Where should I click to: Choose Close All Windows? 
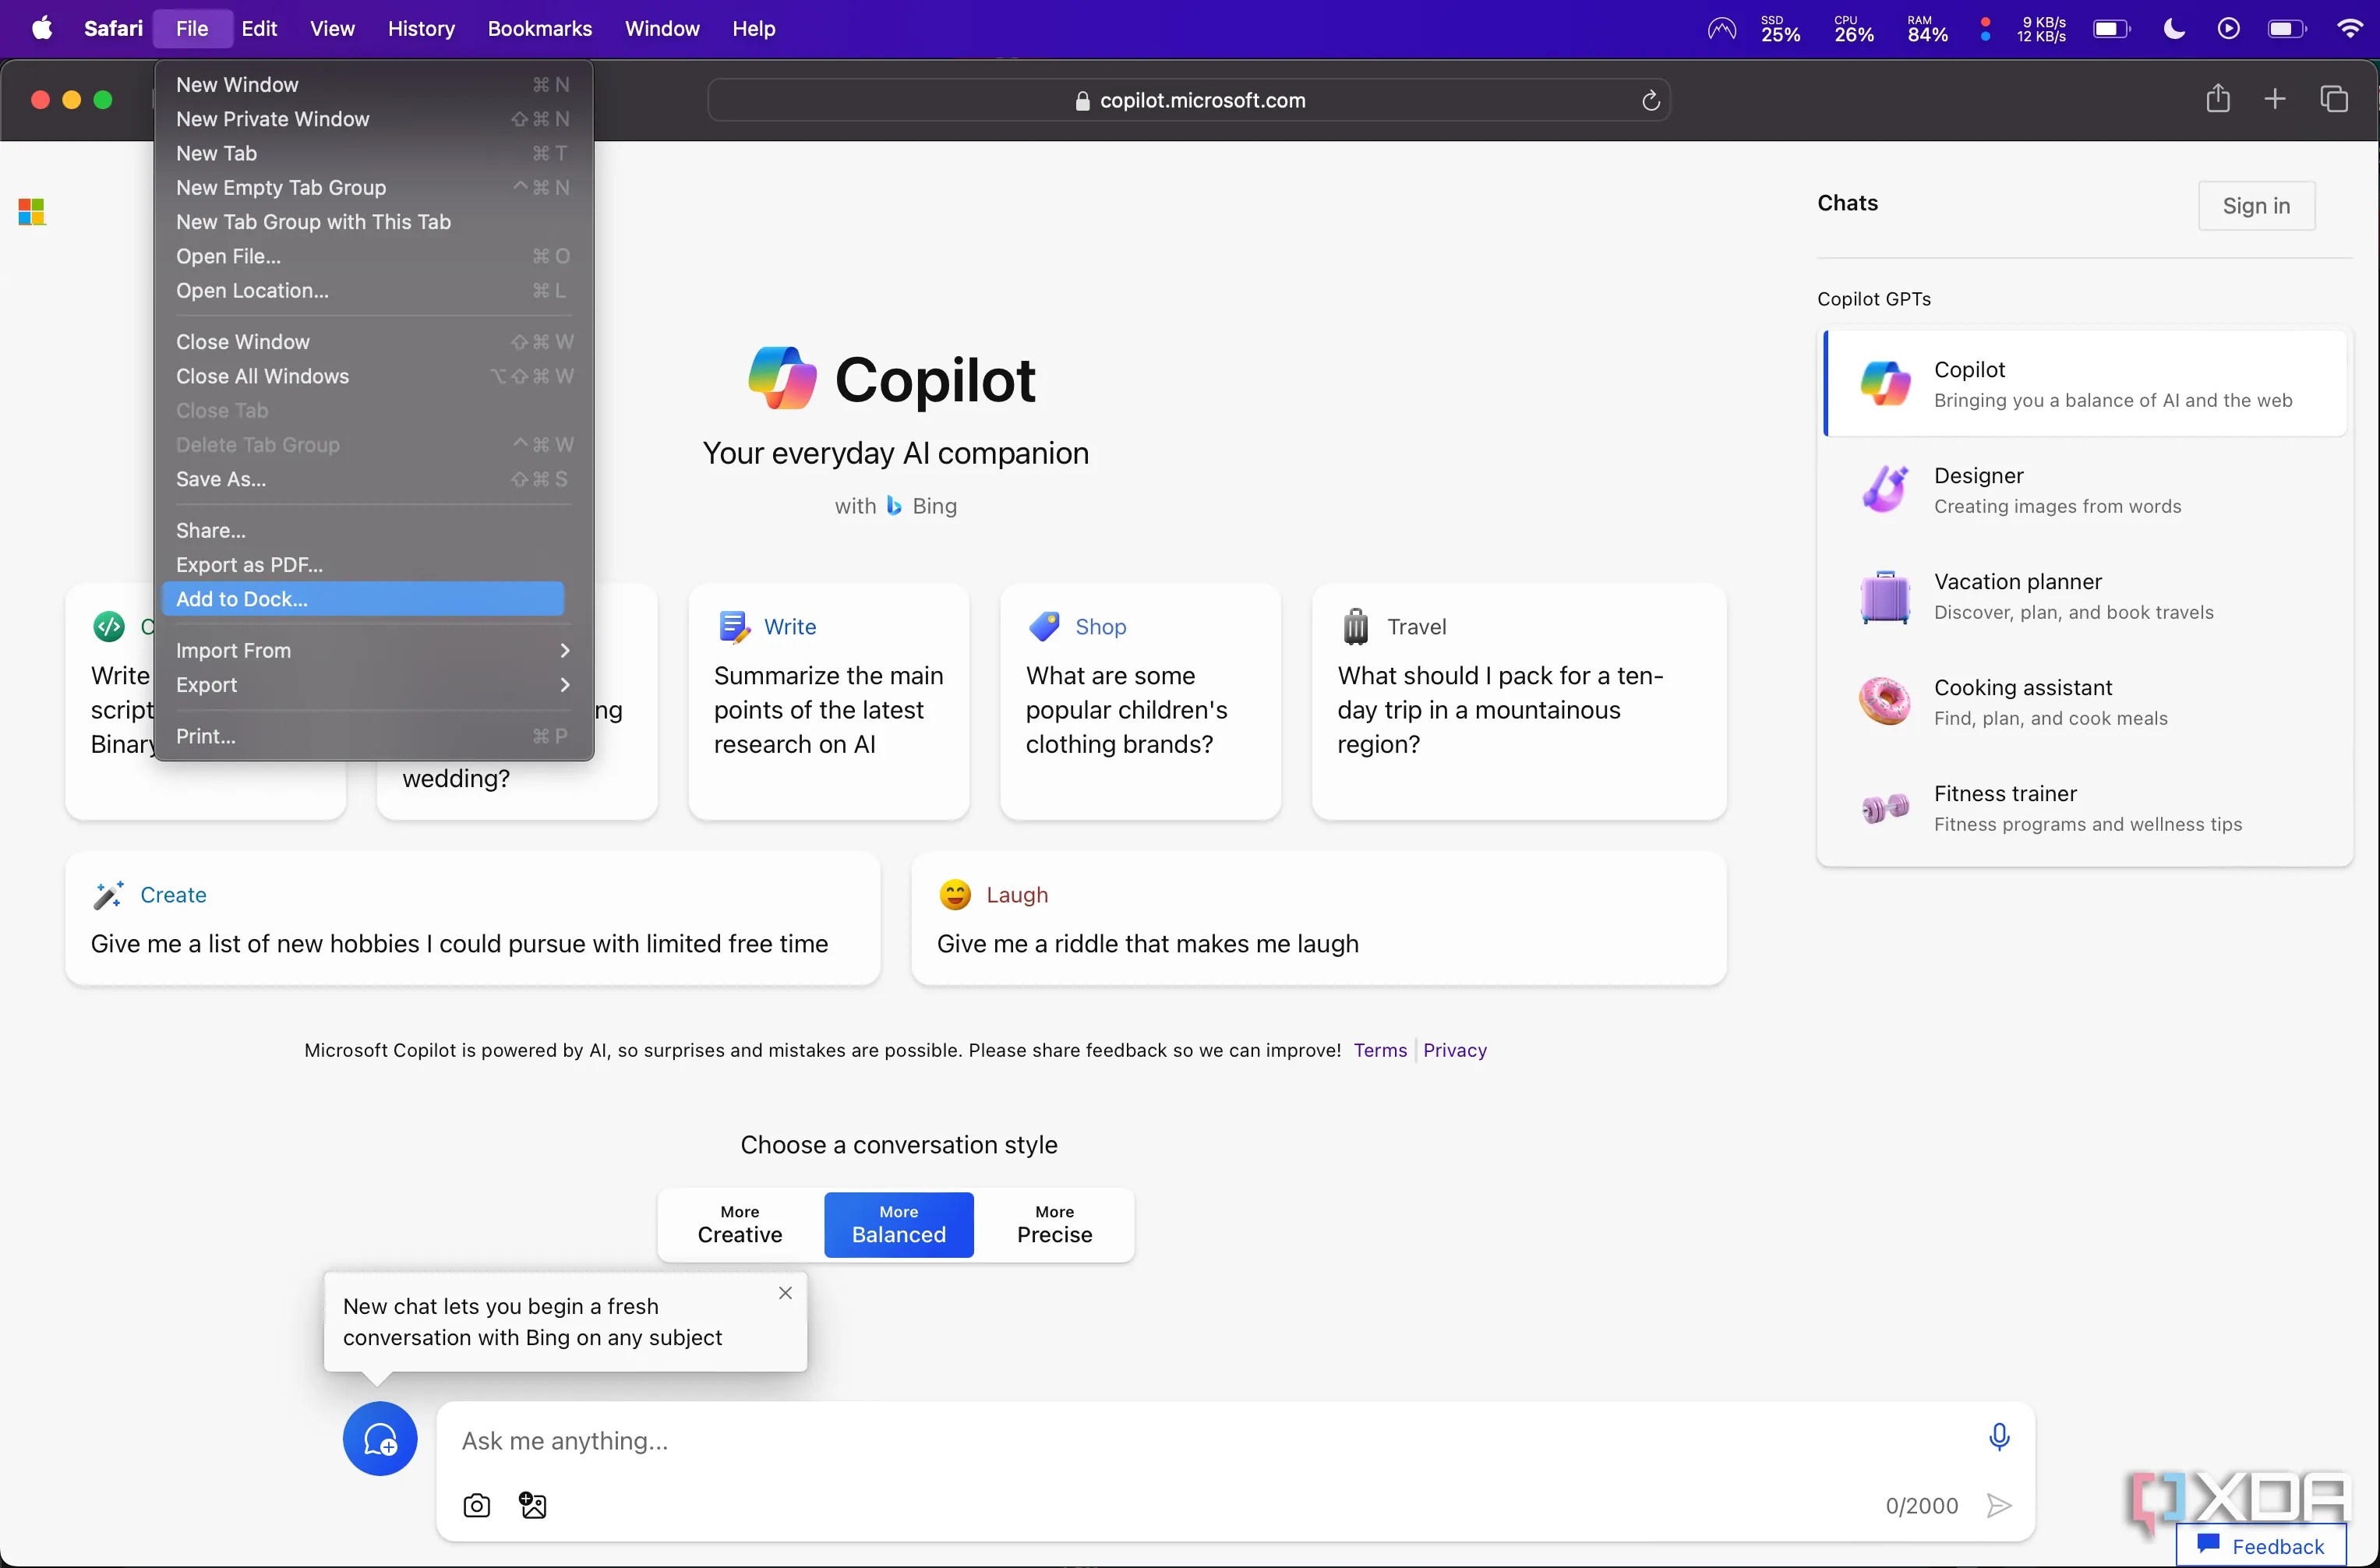click(x=374, y=376)
